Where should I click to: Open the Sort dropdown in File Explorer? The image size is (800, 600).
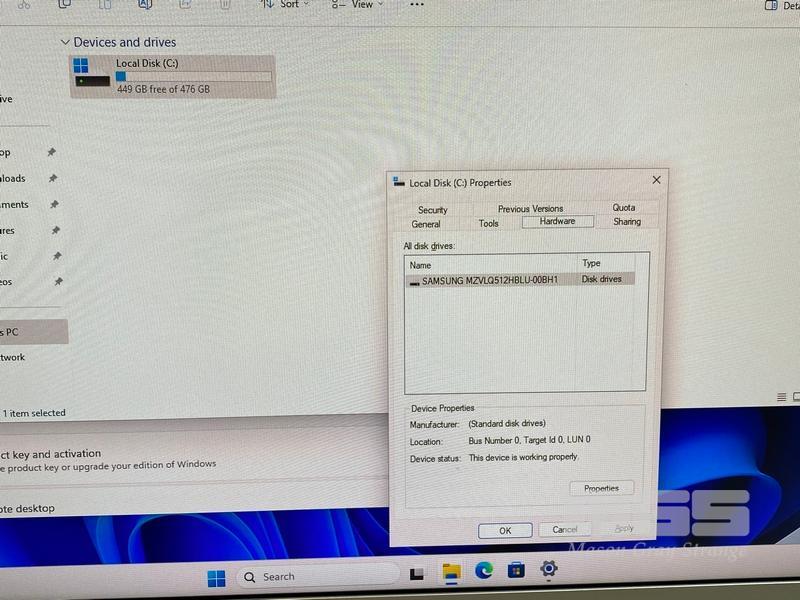pos(285,4)
